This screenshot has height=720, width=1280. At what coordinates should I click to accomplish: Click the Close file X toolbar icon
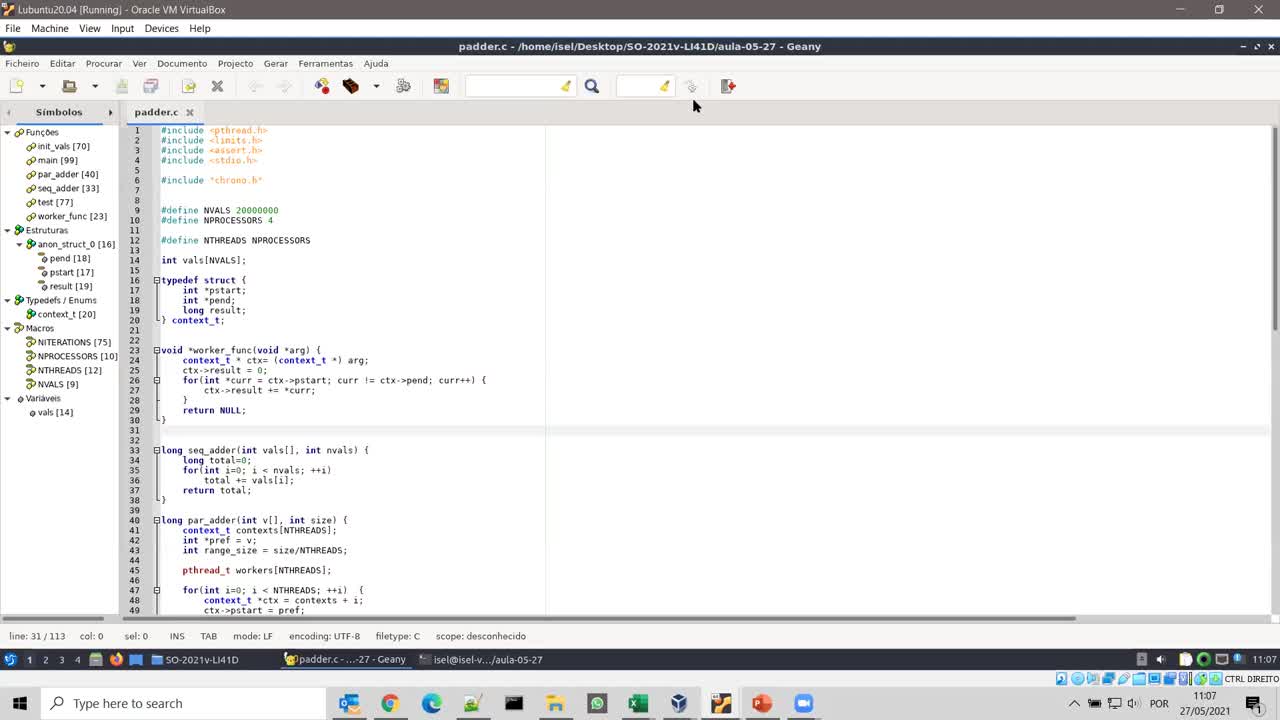(217, 86)
